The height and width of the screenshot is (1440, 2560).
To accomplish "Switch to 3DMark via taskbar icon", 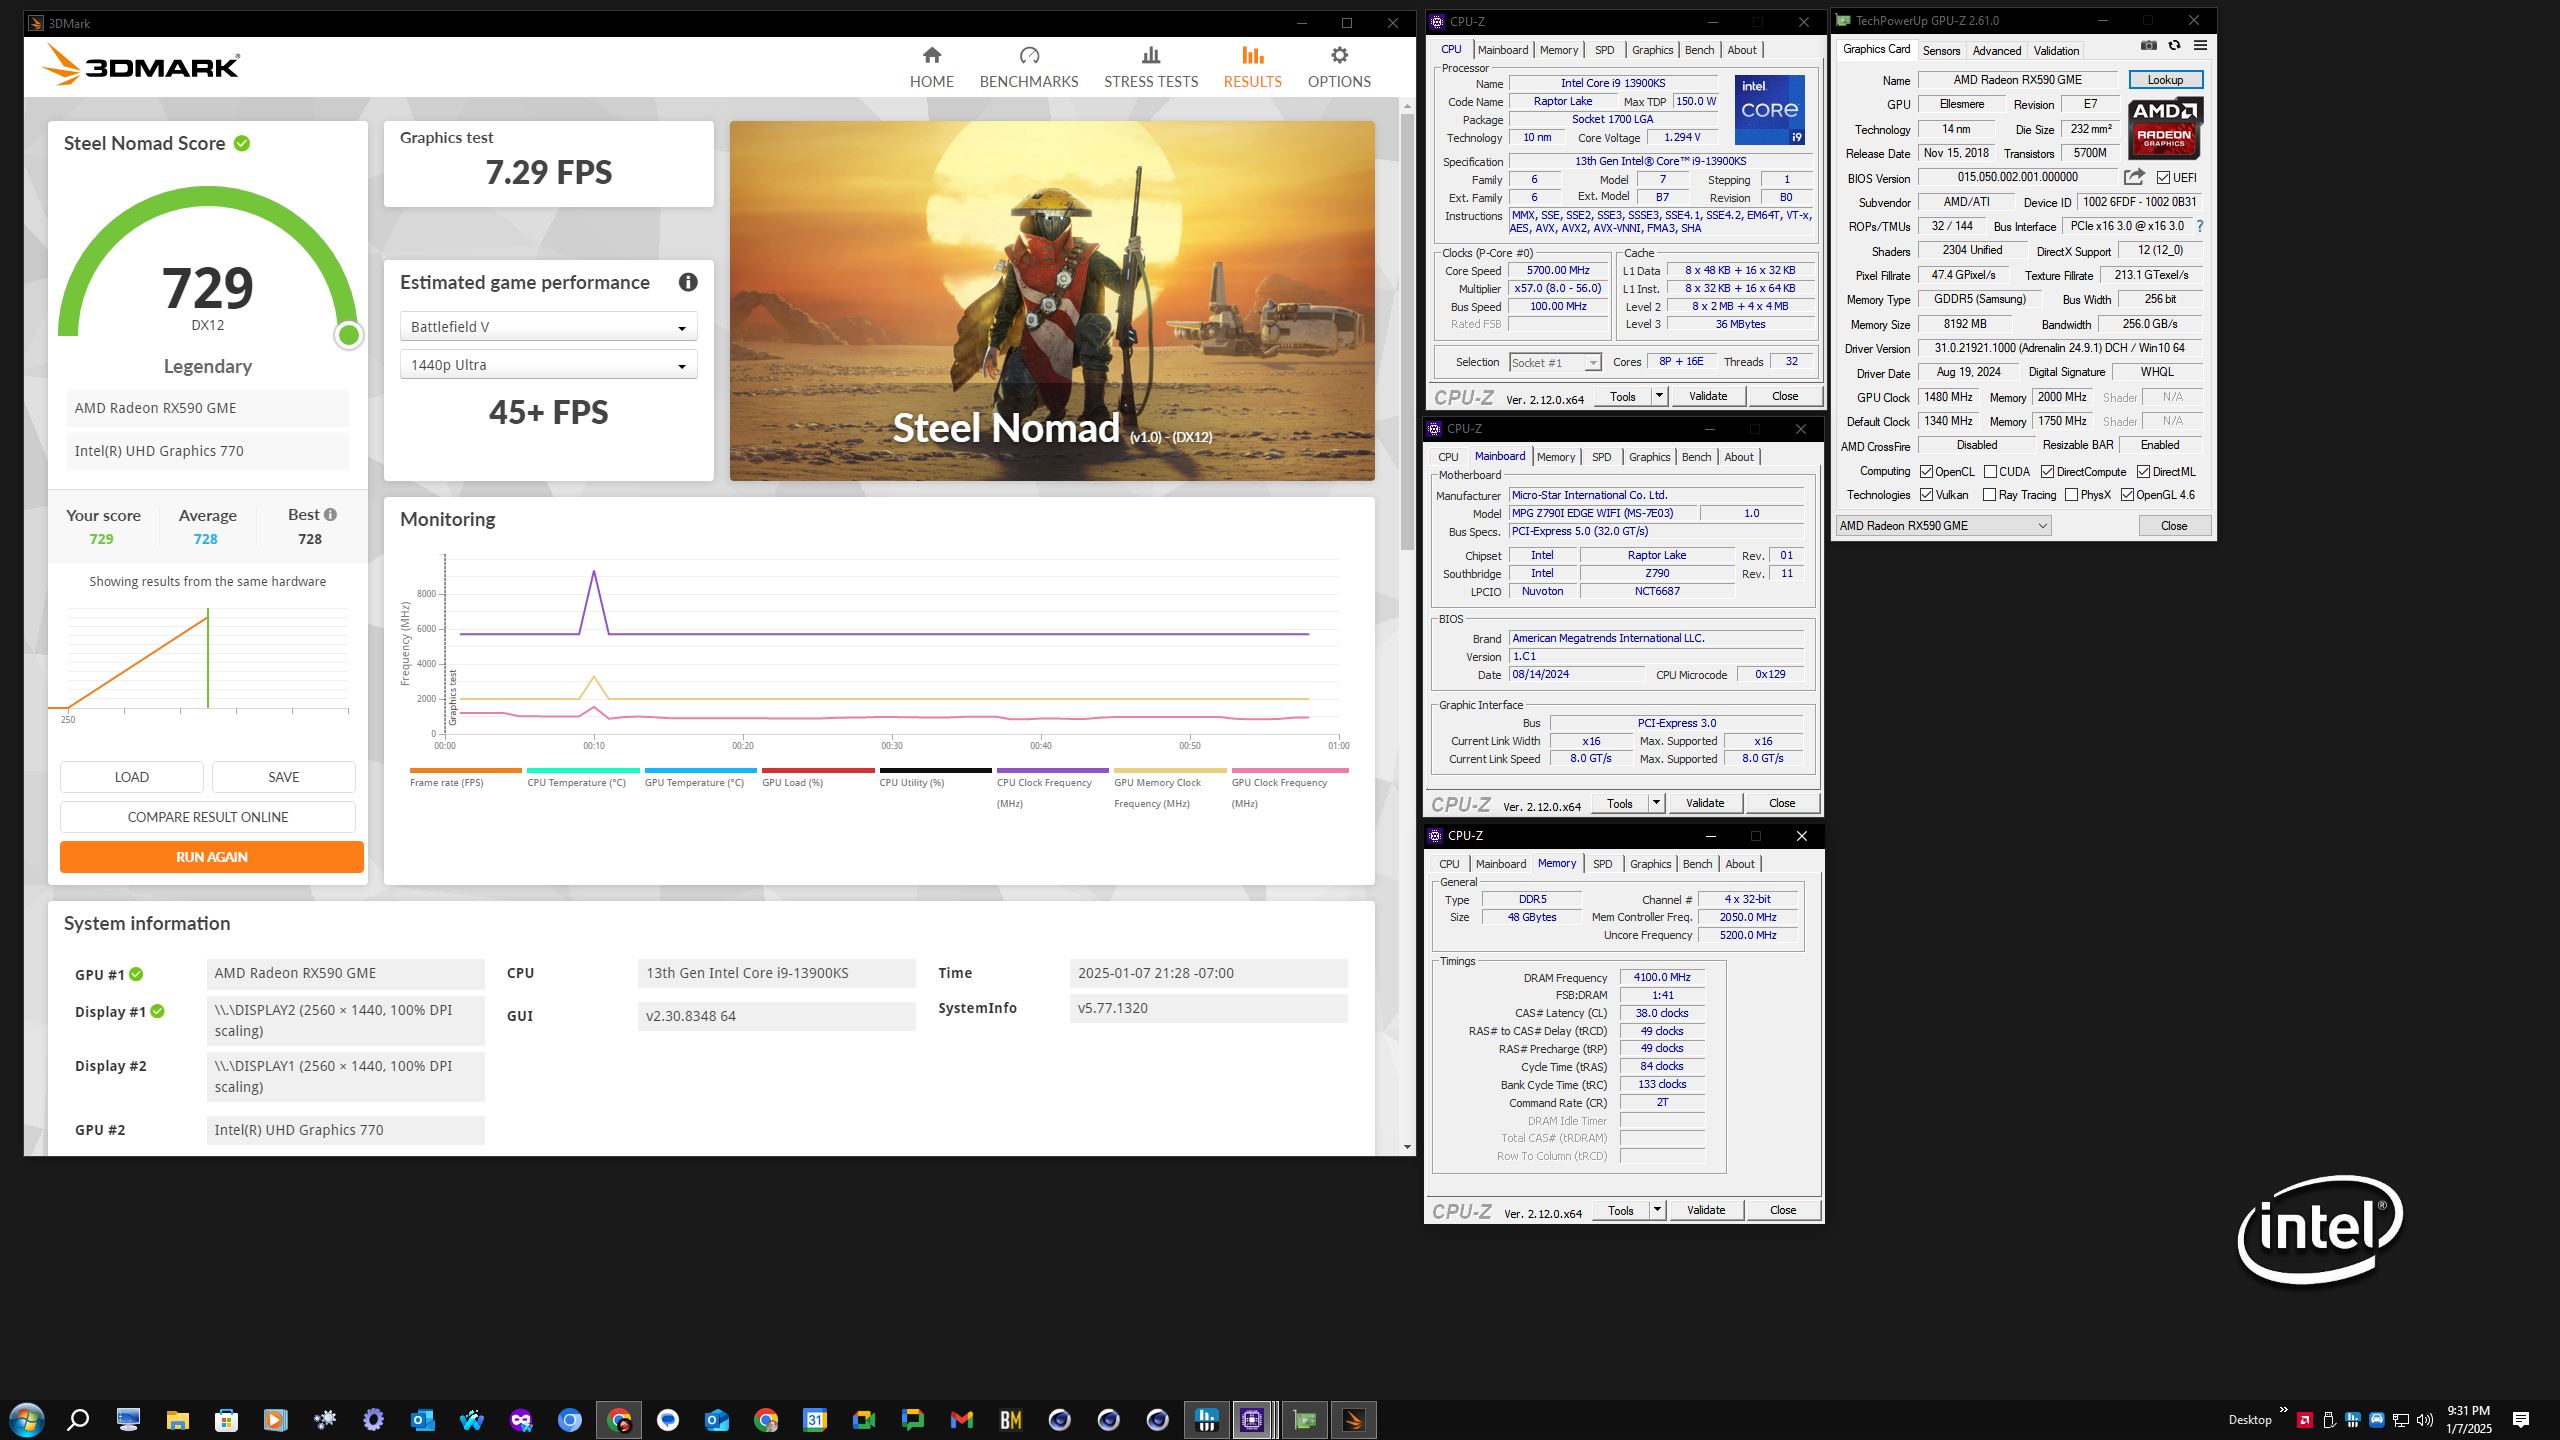I will click(1353, 1419).
